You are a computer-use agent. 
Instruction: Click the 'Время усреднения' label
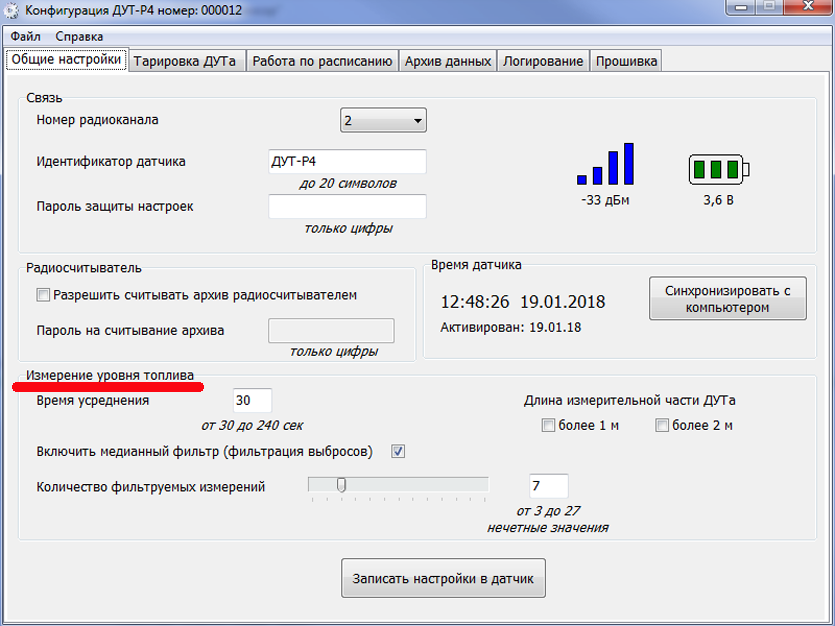(x=93, y=400)
